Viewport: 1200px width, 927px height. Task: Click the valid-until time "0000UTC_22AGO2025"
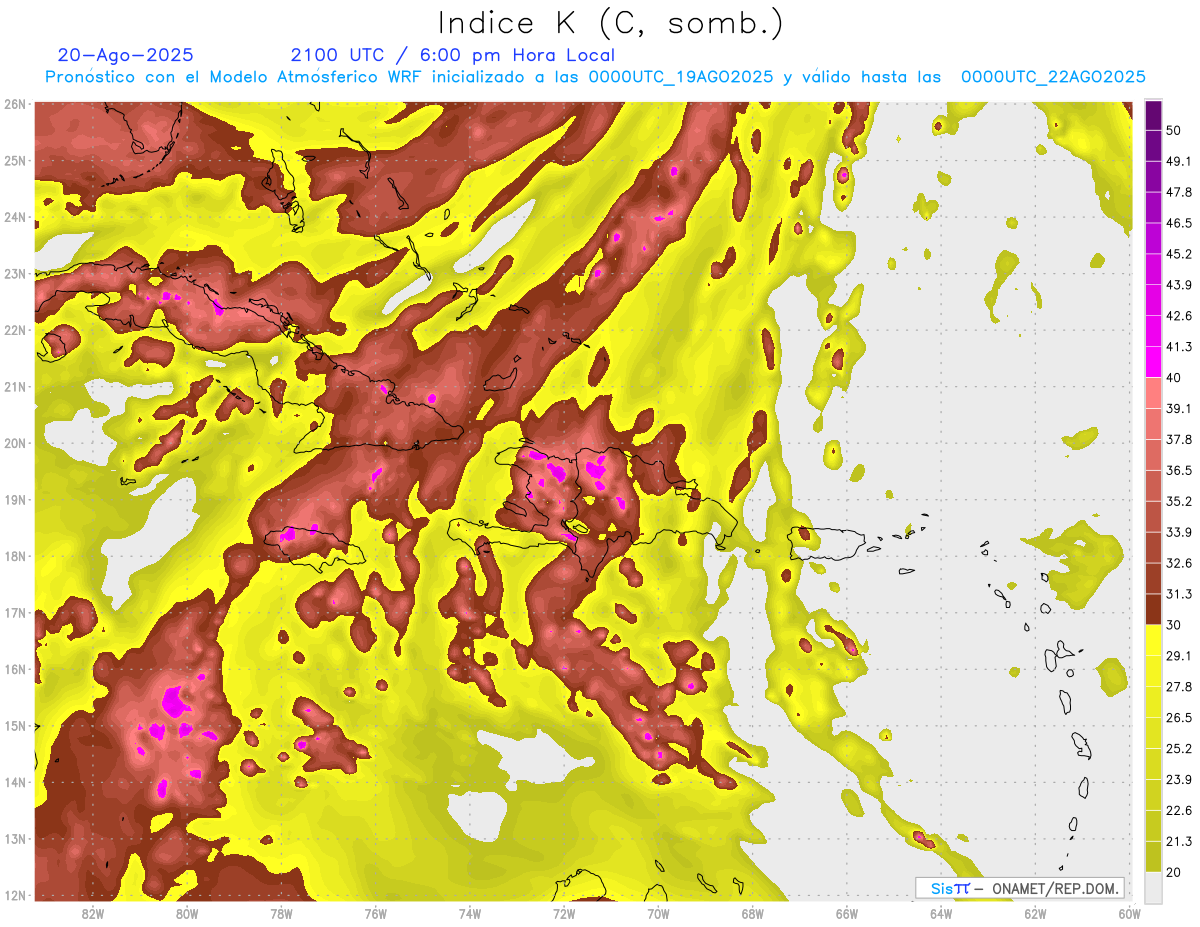point(1053,77)
